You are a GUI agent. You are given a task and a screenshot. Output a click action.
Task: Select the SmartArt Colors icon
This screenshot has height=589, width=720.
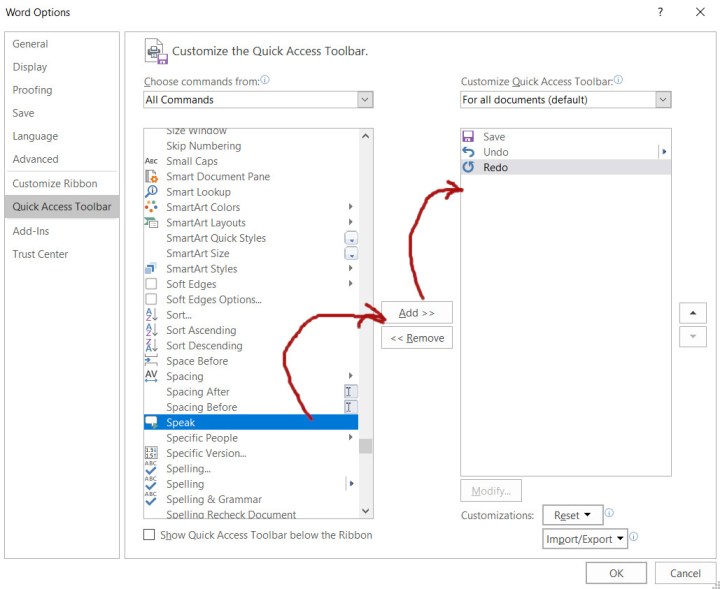(151, 207)
